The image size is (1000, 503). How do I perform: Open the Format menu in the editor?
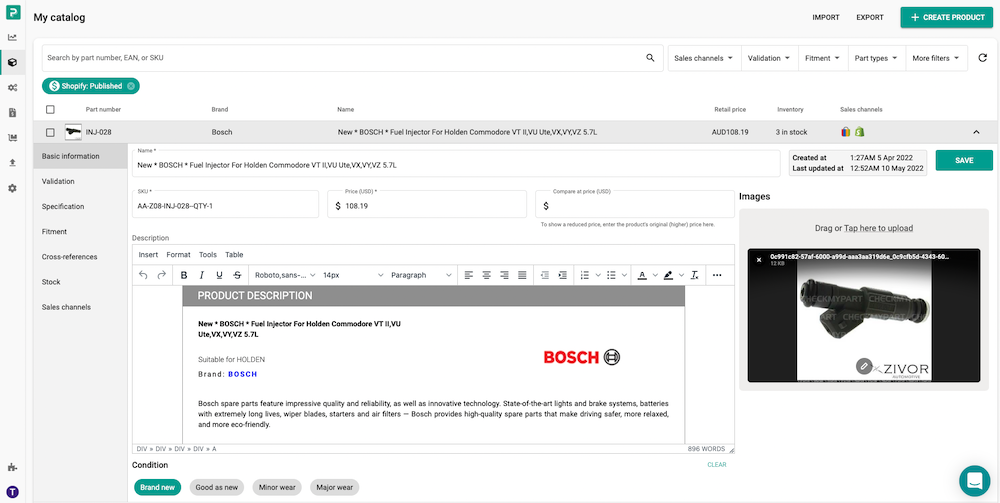pos(179,255)
